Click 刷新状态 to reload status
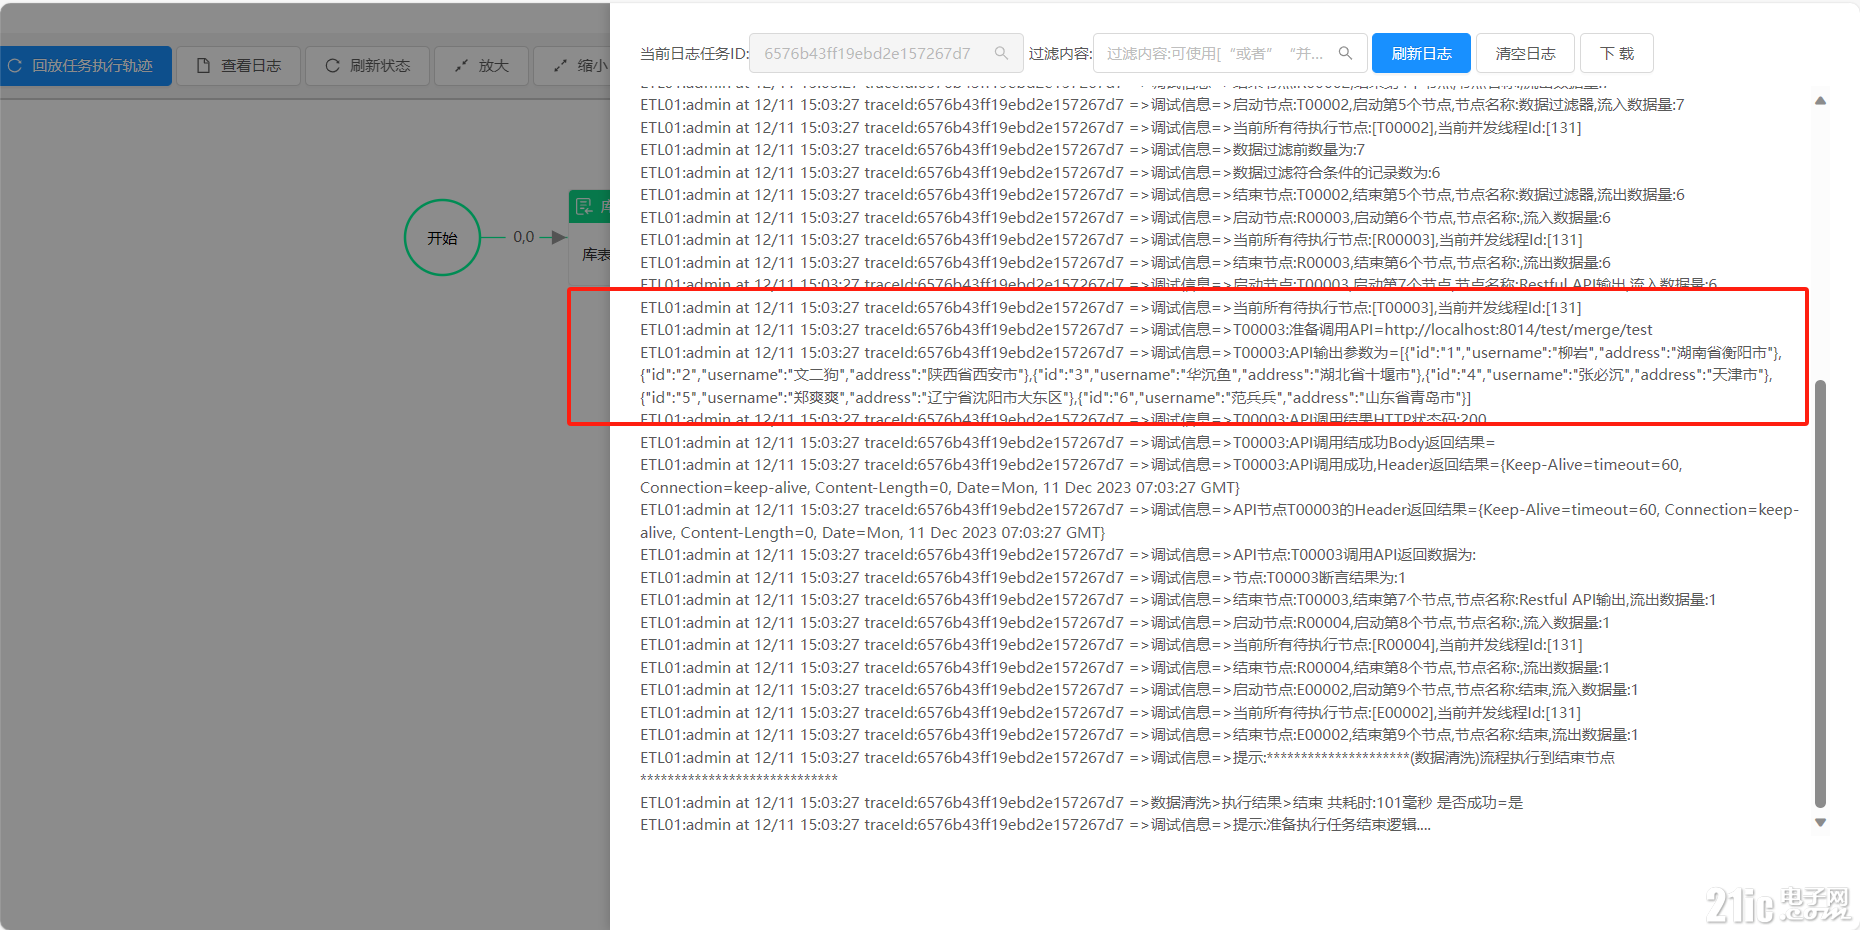This screenshot has width=1860, height=930. point(367,66)
